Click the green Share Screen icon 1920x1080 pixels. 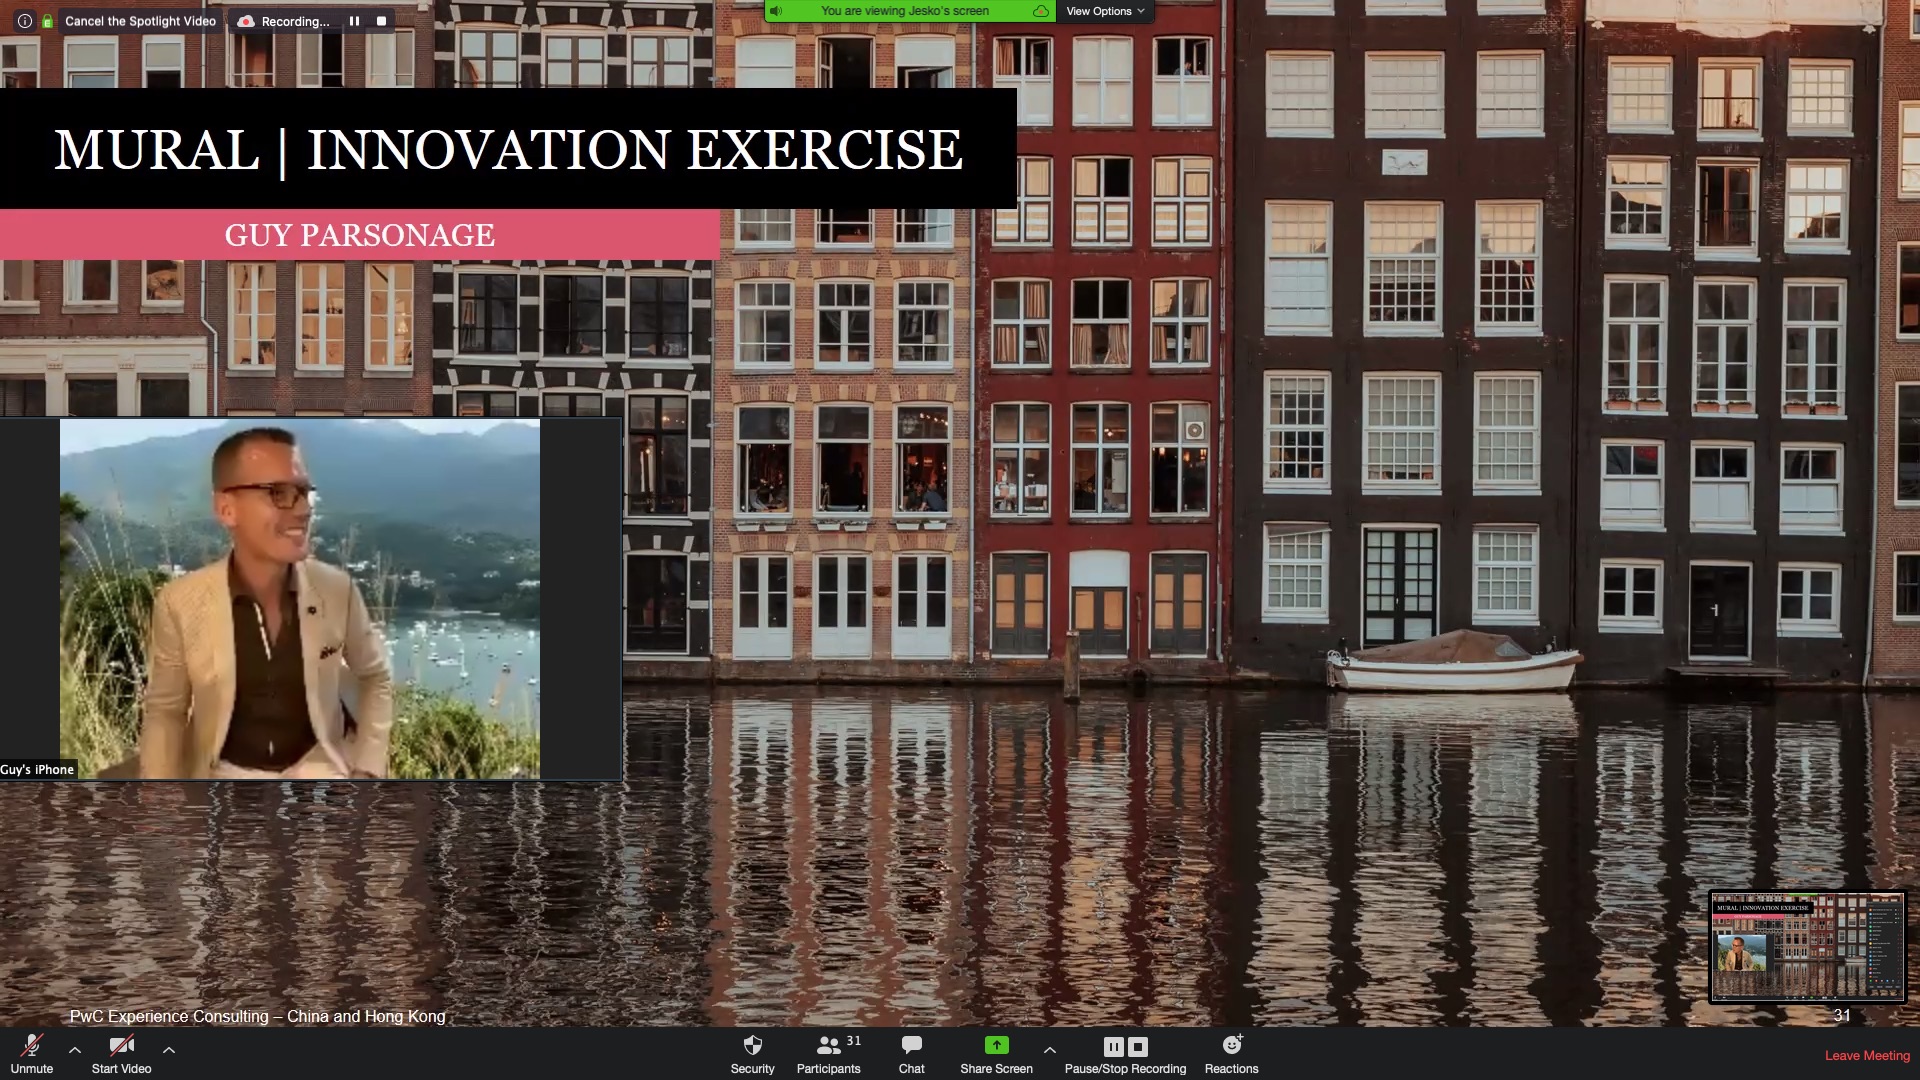[996, 1045]
